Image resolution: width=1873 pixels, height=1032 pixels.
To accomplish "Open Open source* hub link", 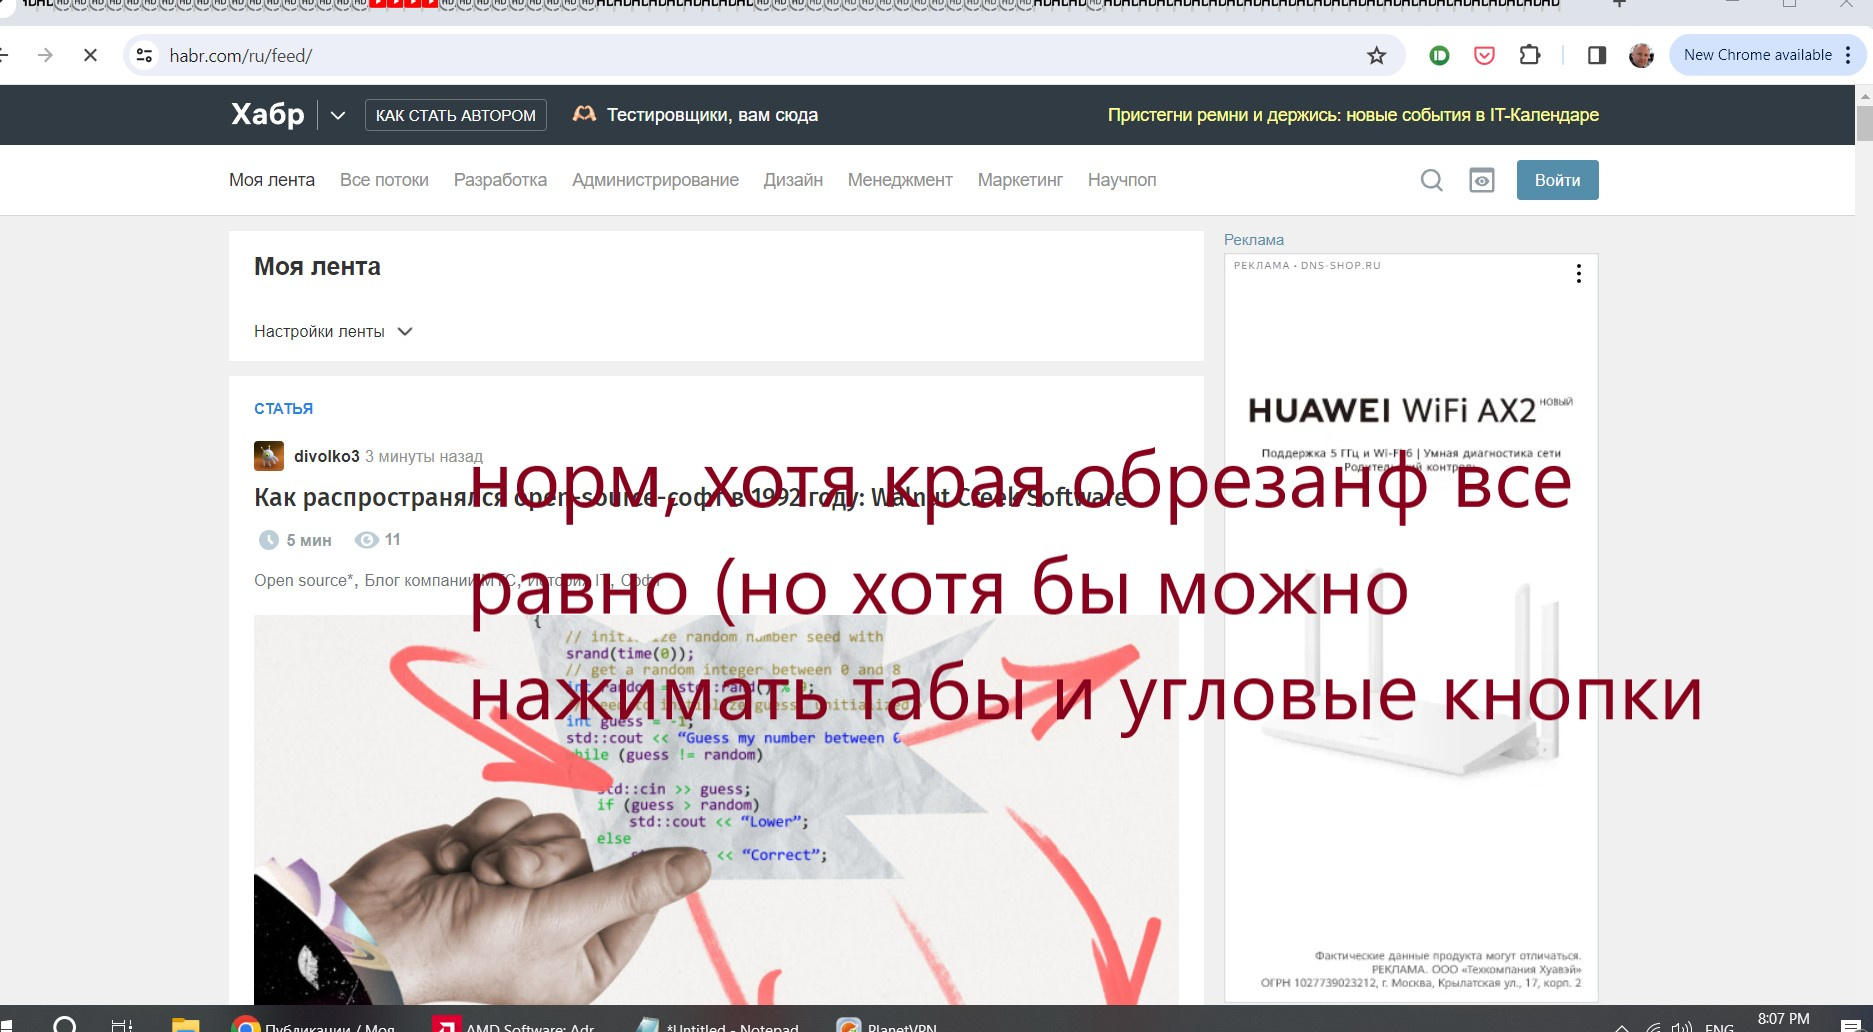I will click(x=304, y=580).
